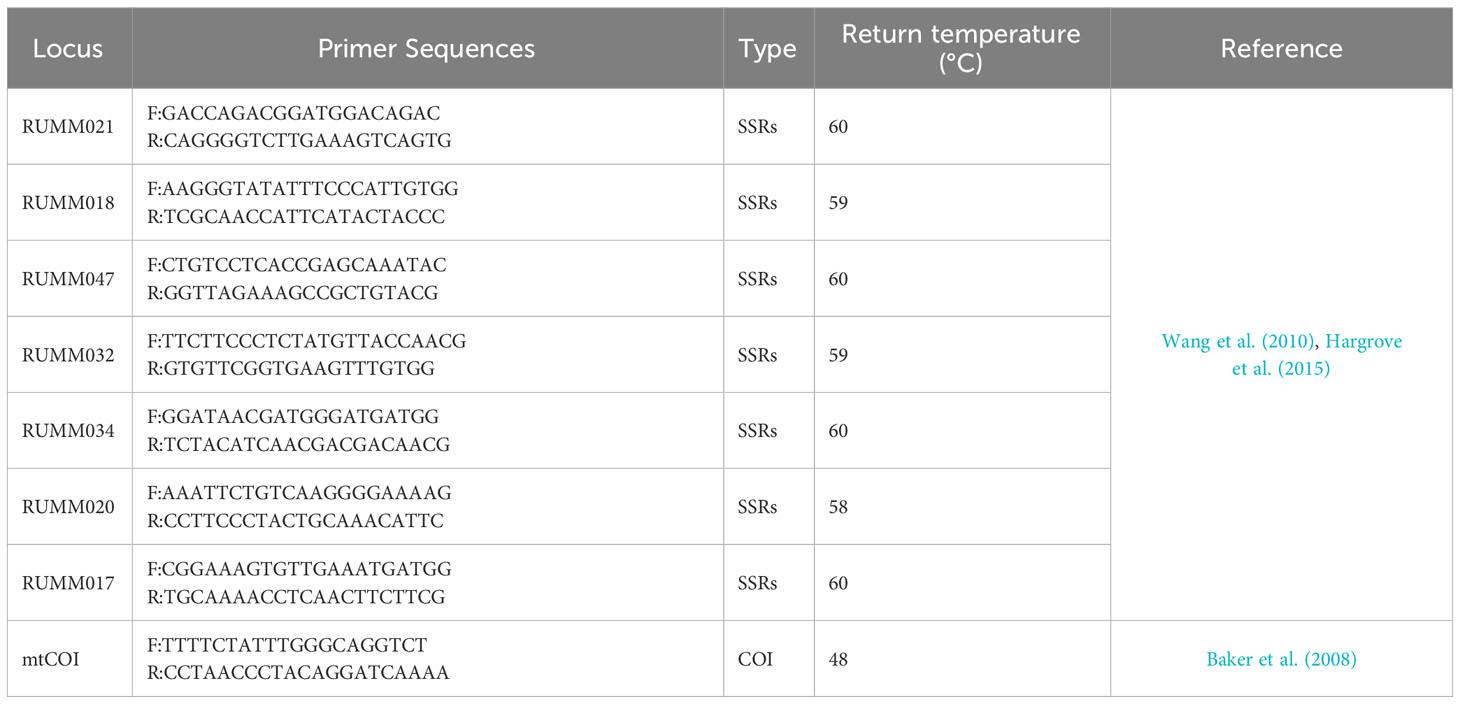This screenshot has width=1460, height=704.
Task: Click the Type column header
Action: (x=768, y=48)
